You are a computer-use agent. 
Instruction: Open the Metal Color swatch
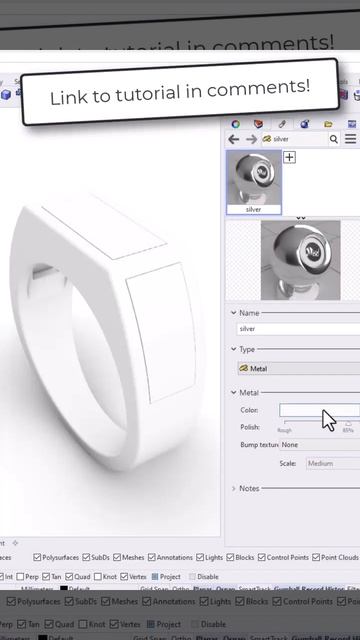[x=320, y=410]
